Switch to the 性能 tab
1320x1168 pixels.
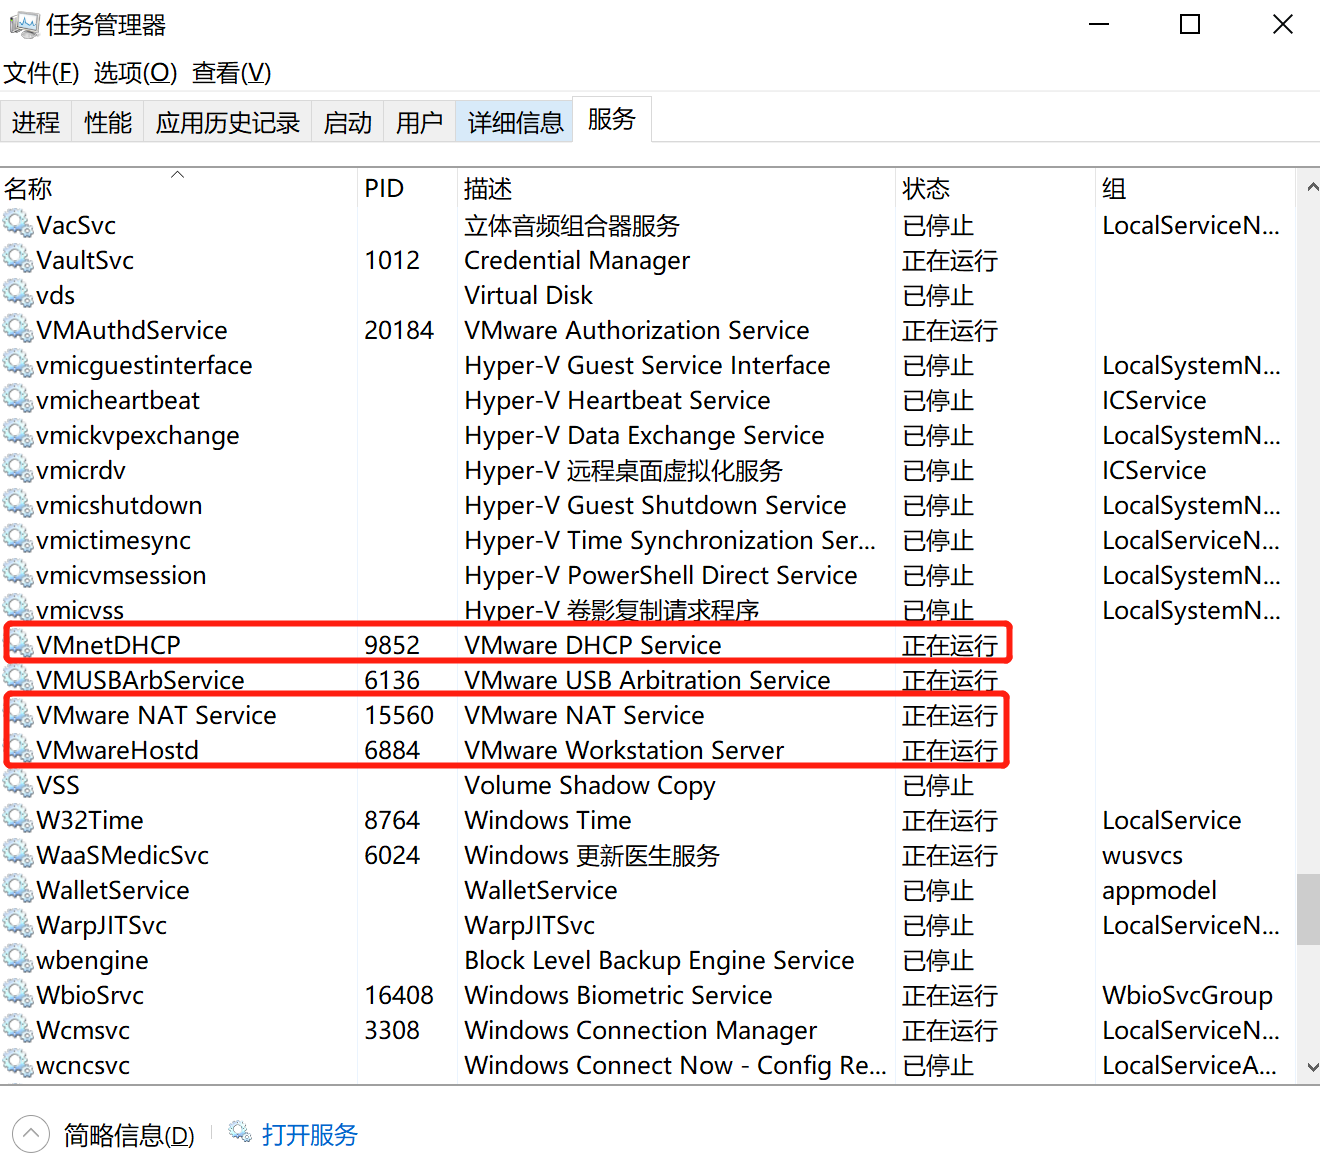[108, 122]
